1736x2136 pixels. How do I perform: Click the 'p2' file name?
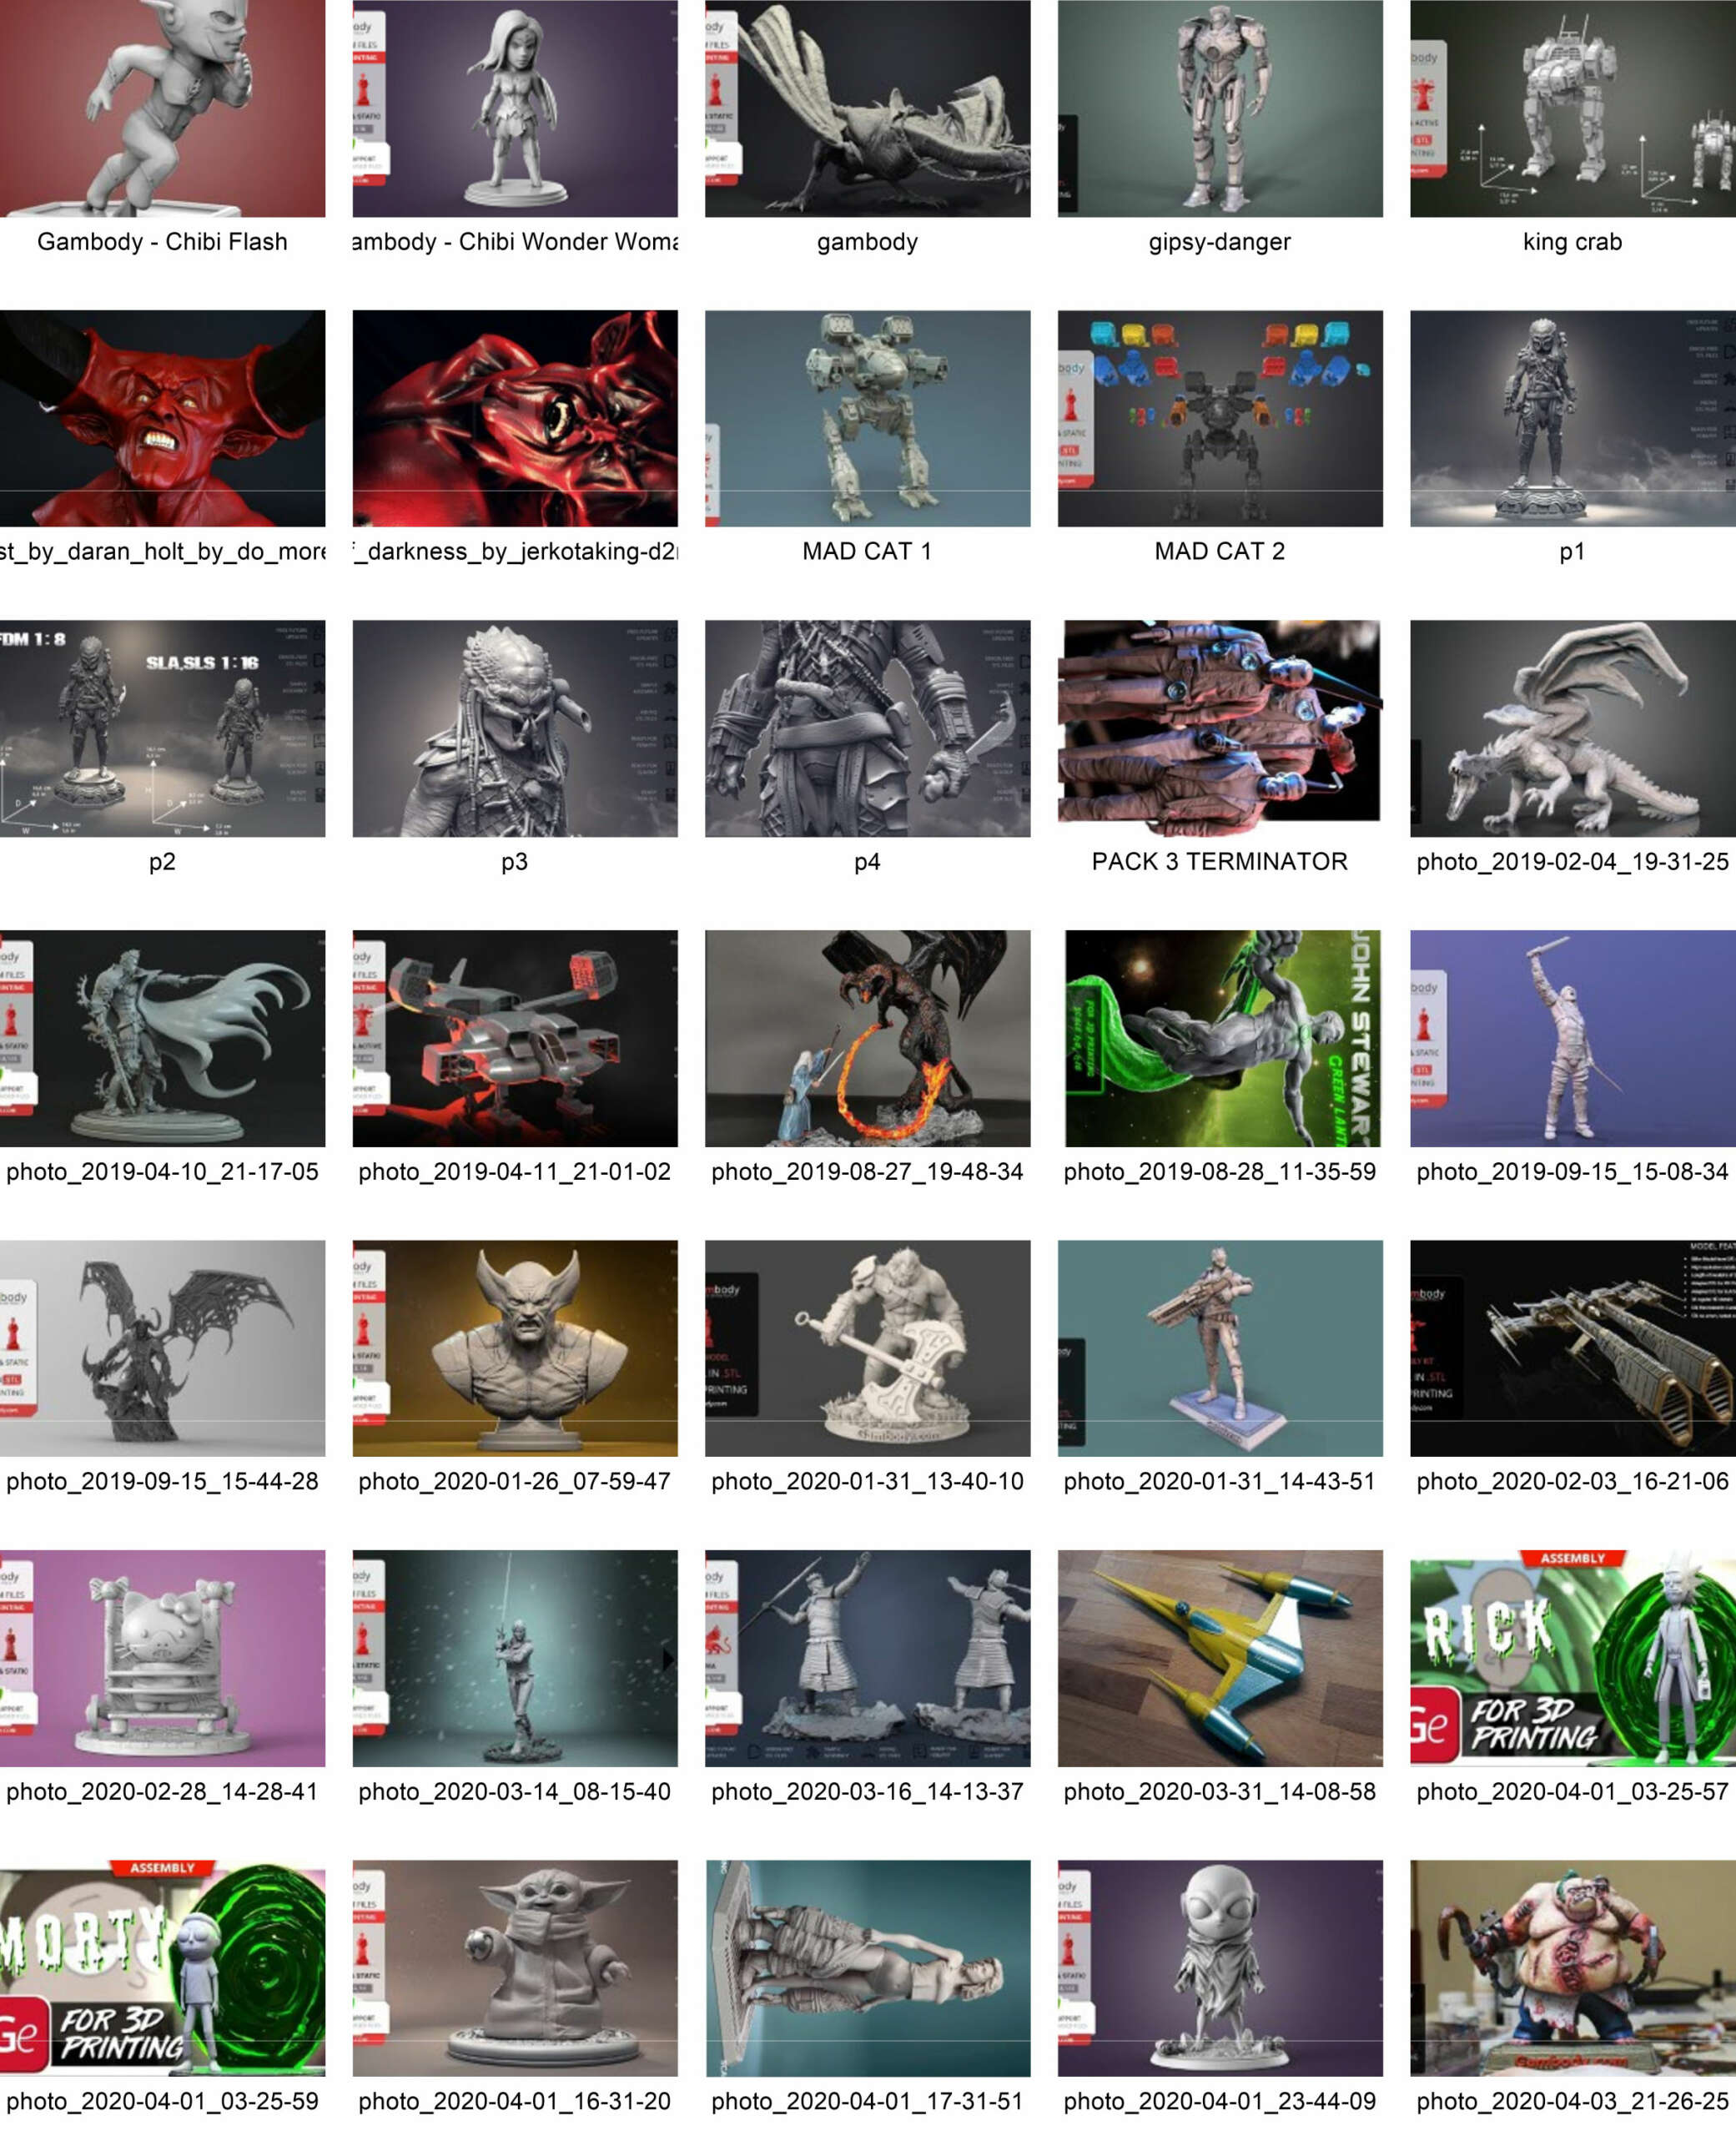pyautogui.click(x=162, y=862)
